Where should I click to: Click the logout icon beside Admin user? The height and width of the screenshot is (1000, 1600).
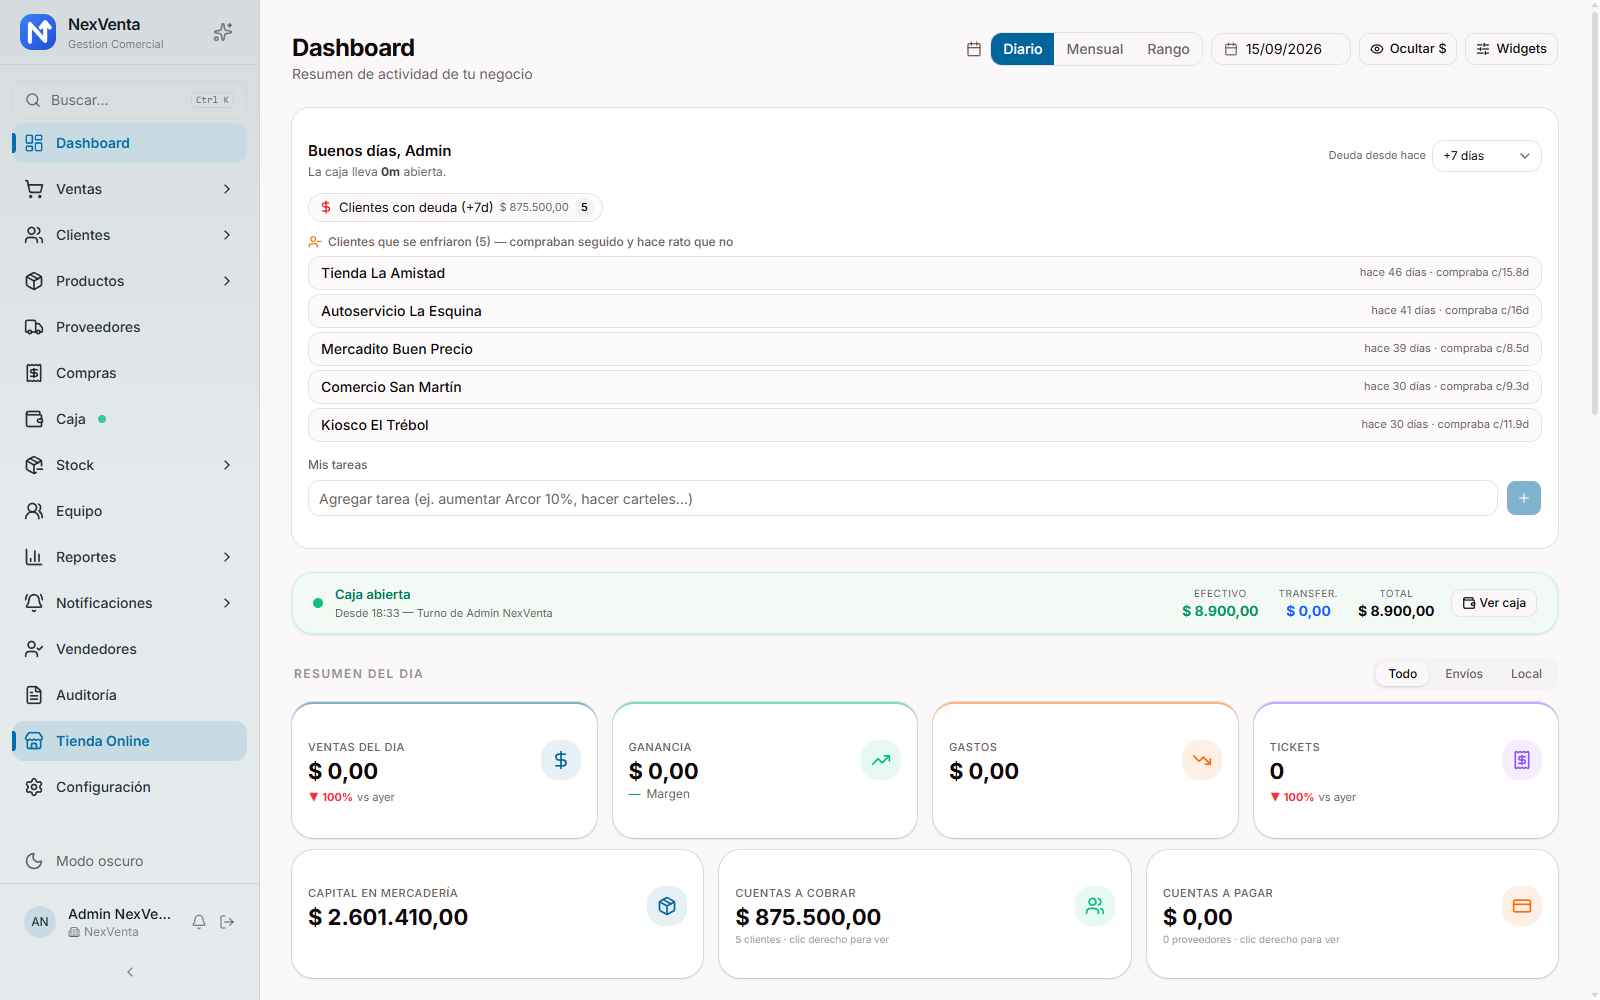(x=227, y=922)
